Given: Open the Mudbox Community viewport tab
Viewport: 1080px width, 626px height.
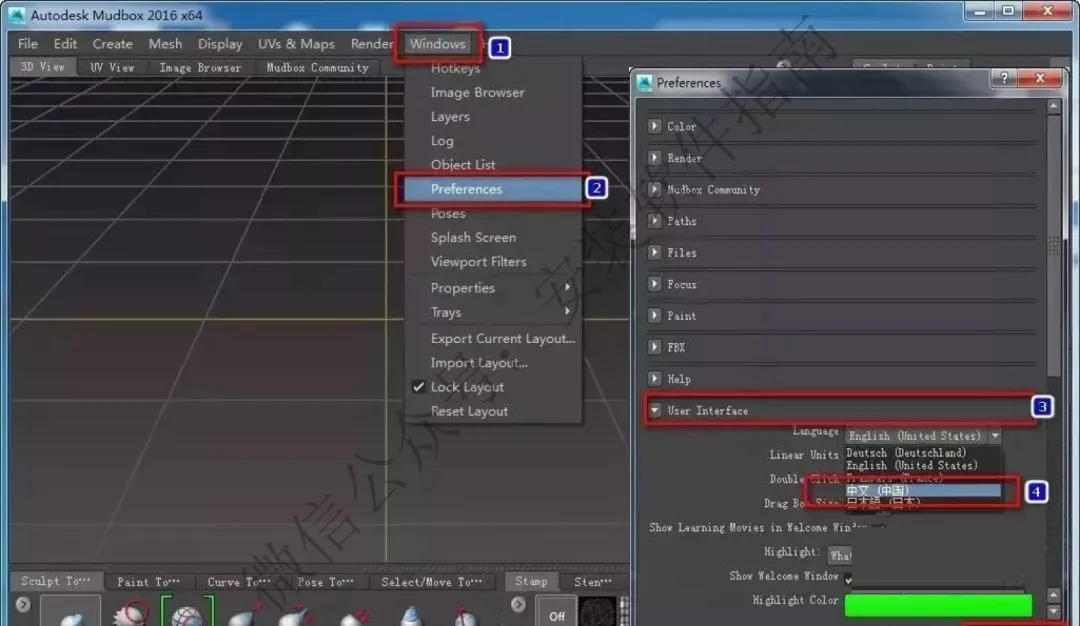Looking at the screenshot, I should pos(318,67).
